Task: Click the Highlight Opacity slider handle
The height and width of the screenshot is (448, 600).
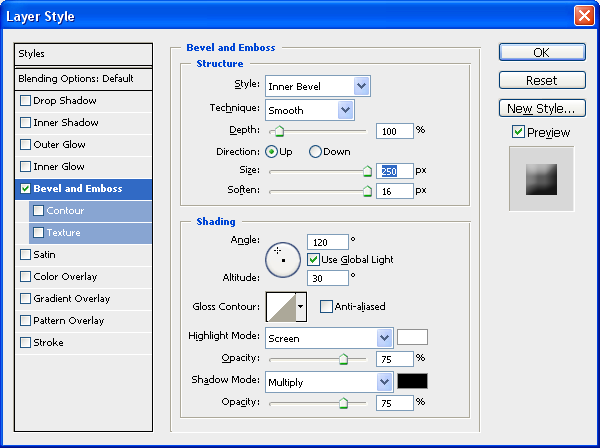Action: pyautogui.click(x=343, y=359)
